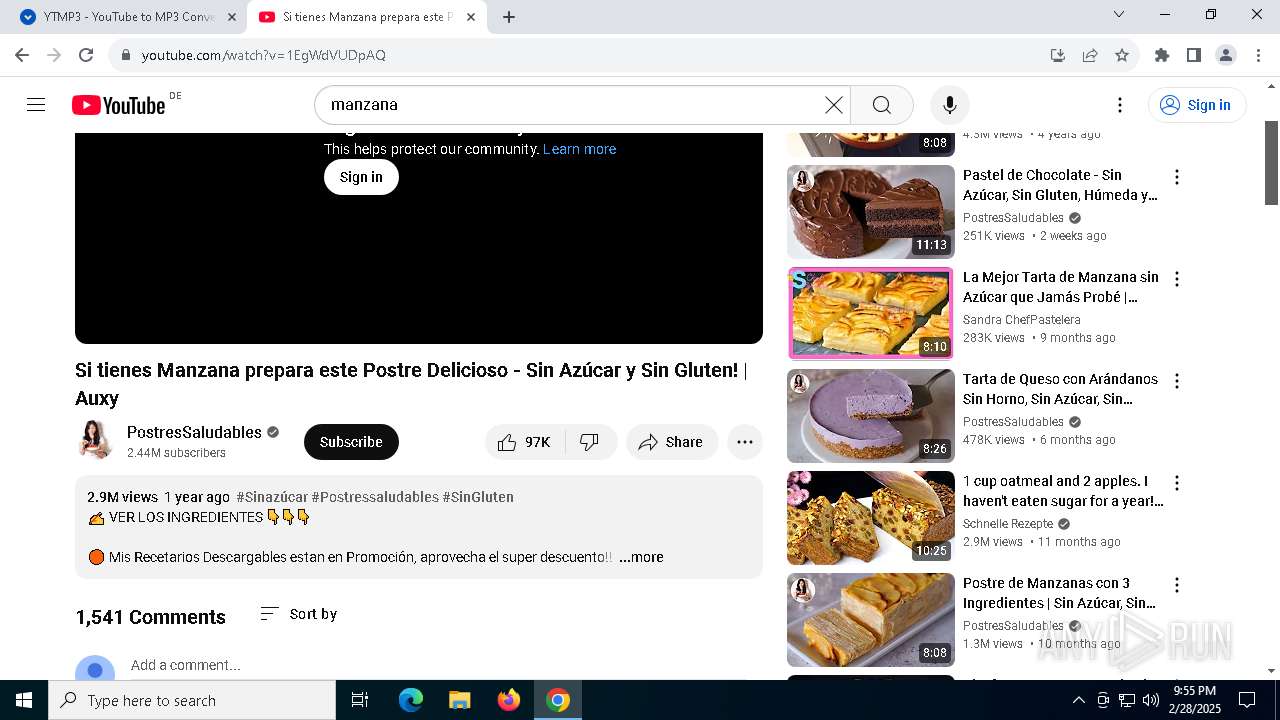Viewport: 1280px width, 720px height.
Task: Open a new Chrome tab
Action: tap(509, 17)
